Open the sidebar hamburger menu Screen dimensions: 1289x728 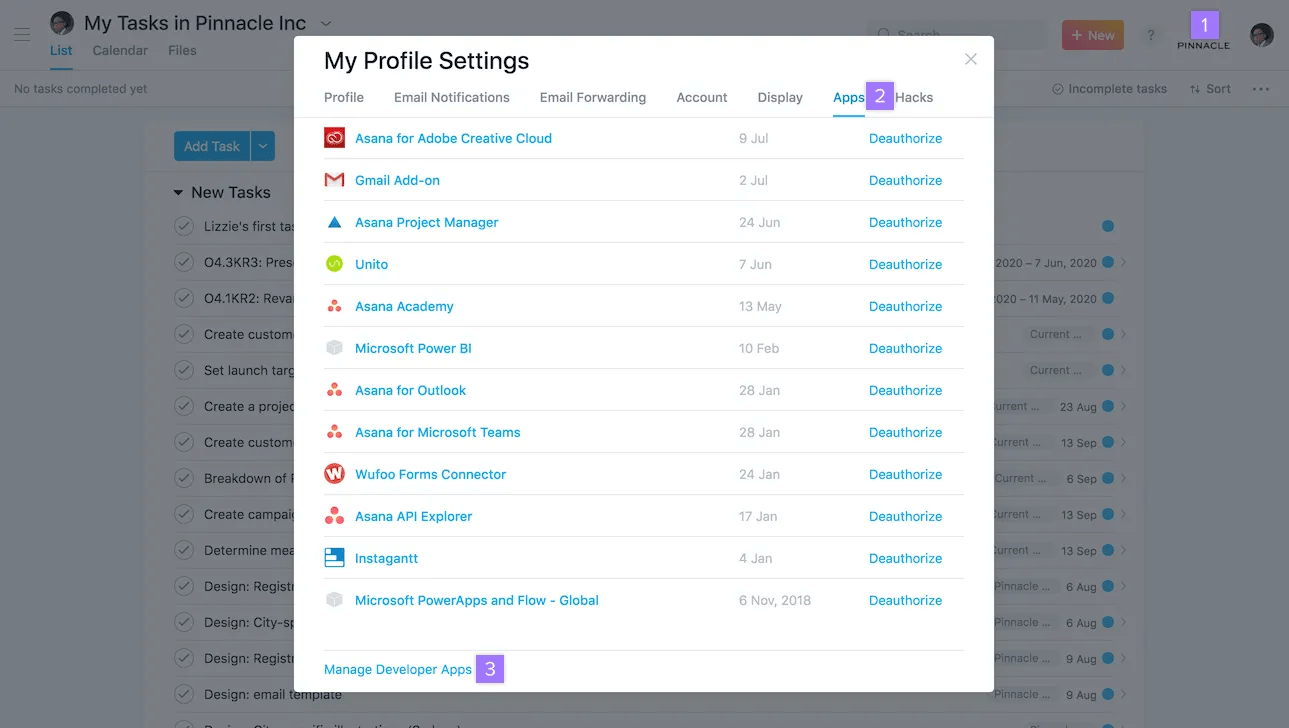(22, 35)
